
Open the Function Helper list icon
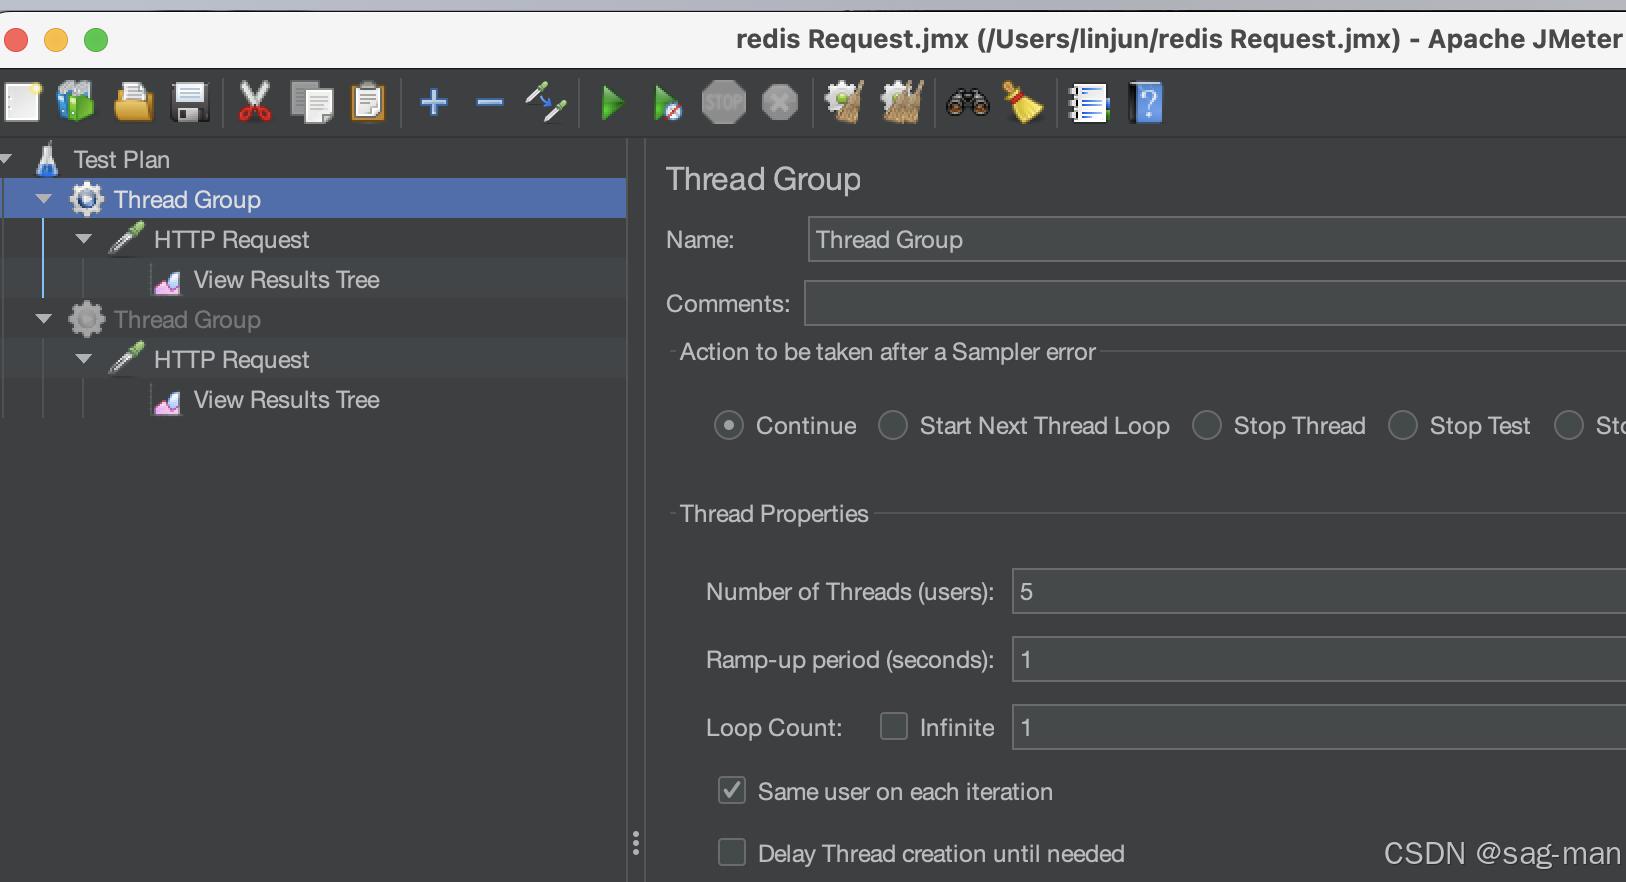(1088, 102)
